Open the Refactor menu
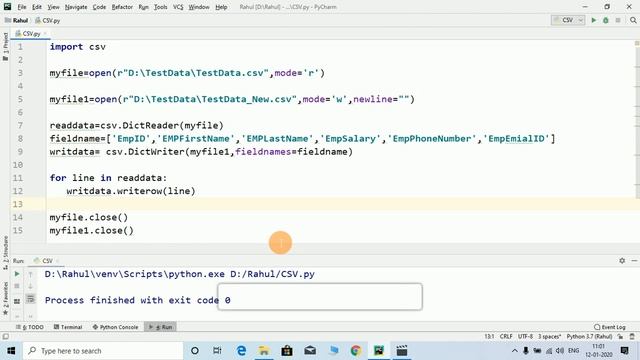Image resolution: width=640 pixels, height=360 pixels. coord(122,7)
